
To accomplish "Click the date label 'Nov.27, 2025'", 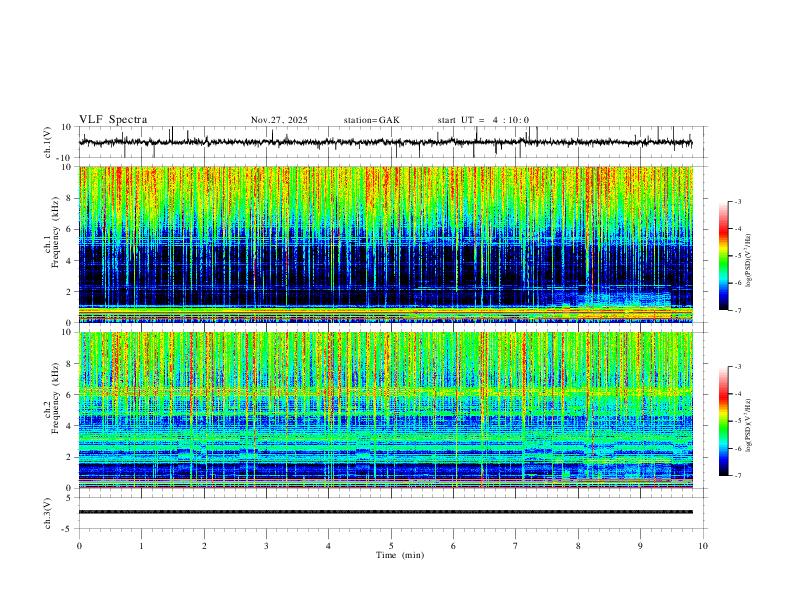I will coord(279,120).
